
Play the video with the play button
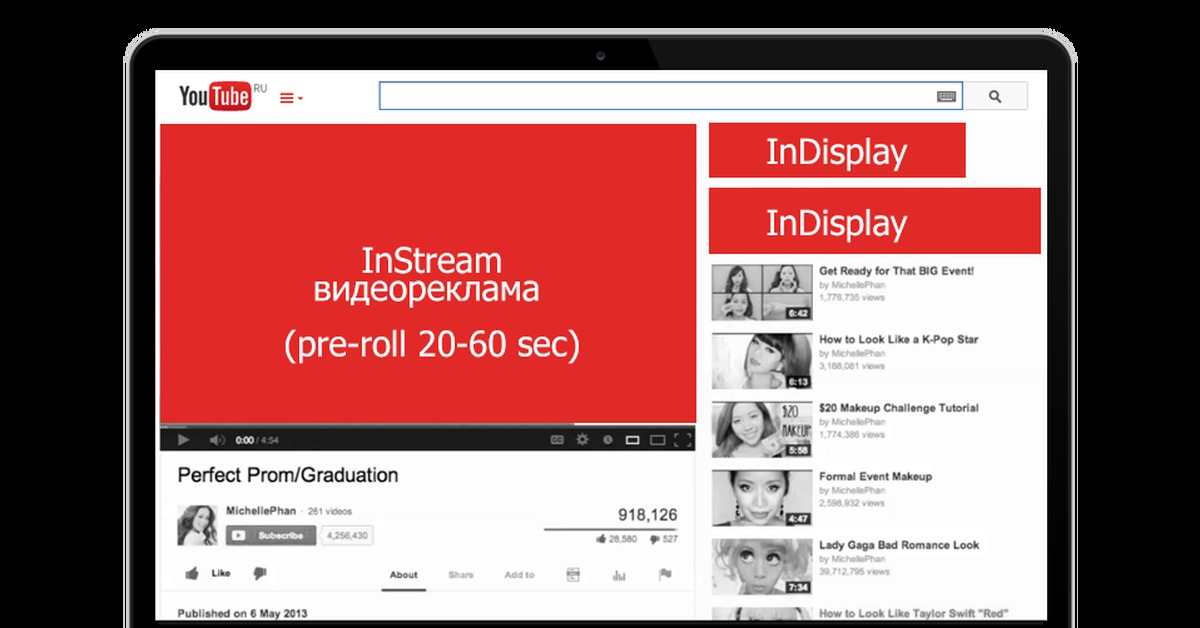183,439
